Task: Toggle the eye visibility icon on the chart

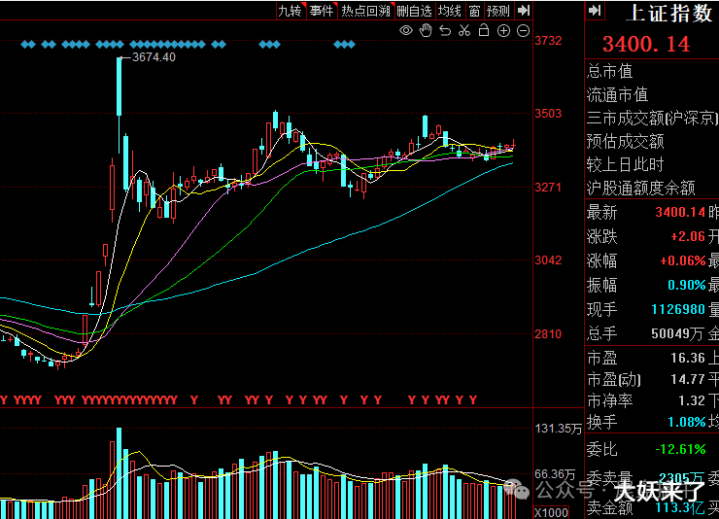Action: pyautogui.click(x=405, y=31)
